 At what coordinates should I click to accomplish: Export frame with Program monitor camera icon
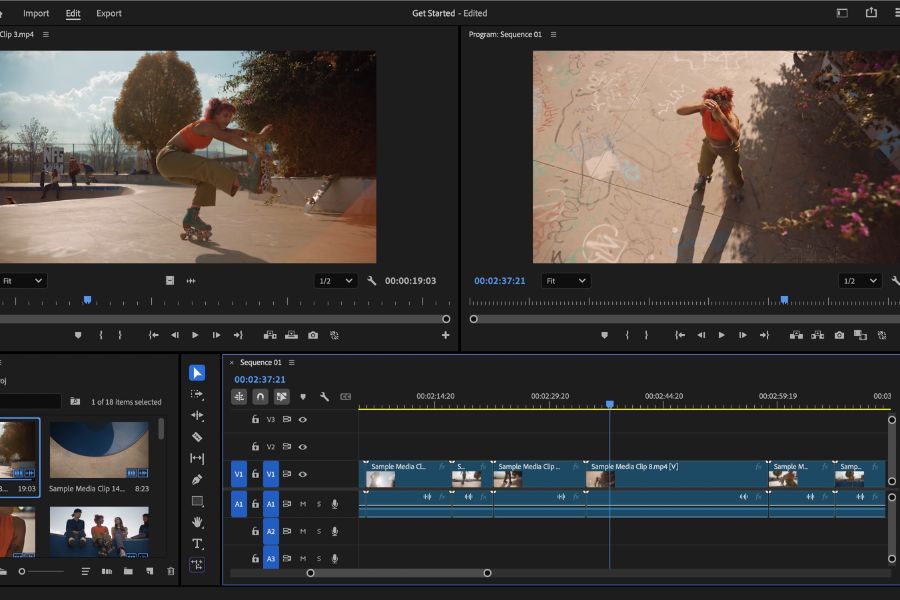(x=839, y=335)
